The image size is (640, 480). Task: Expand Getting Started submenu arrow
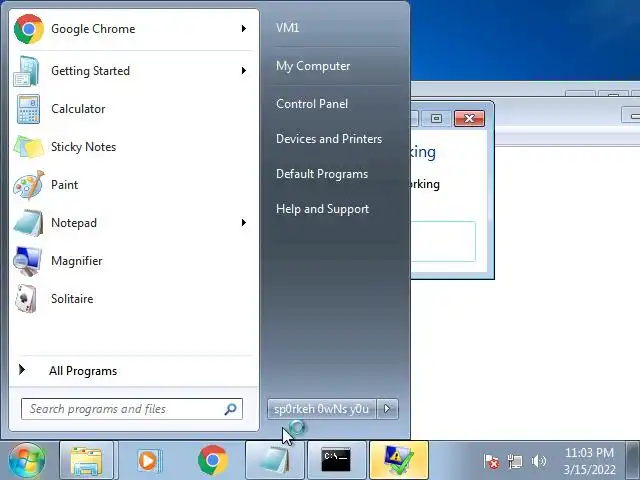[x=244, y=71]
